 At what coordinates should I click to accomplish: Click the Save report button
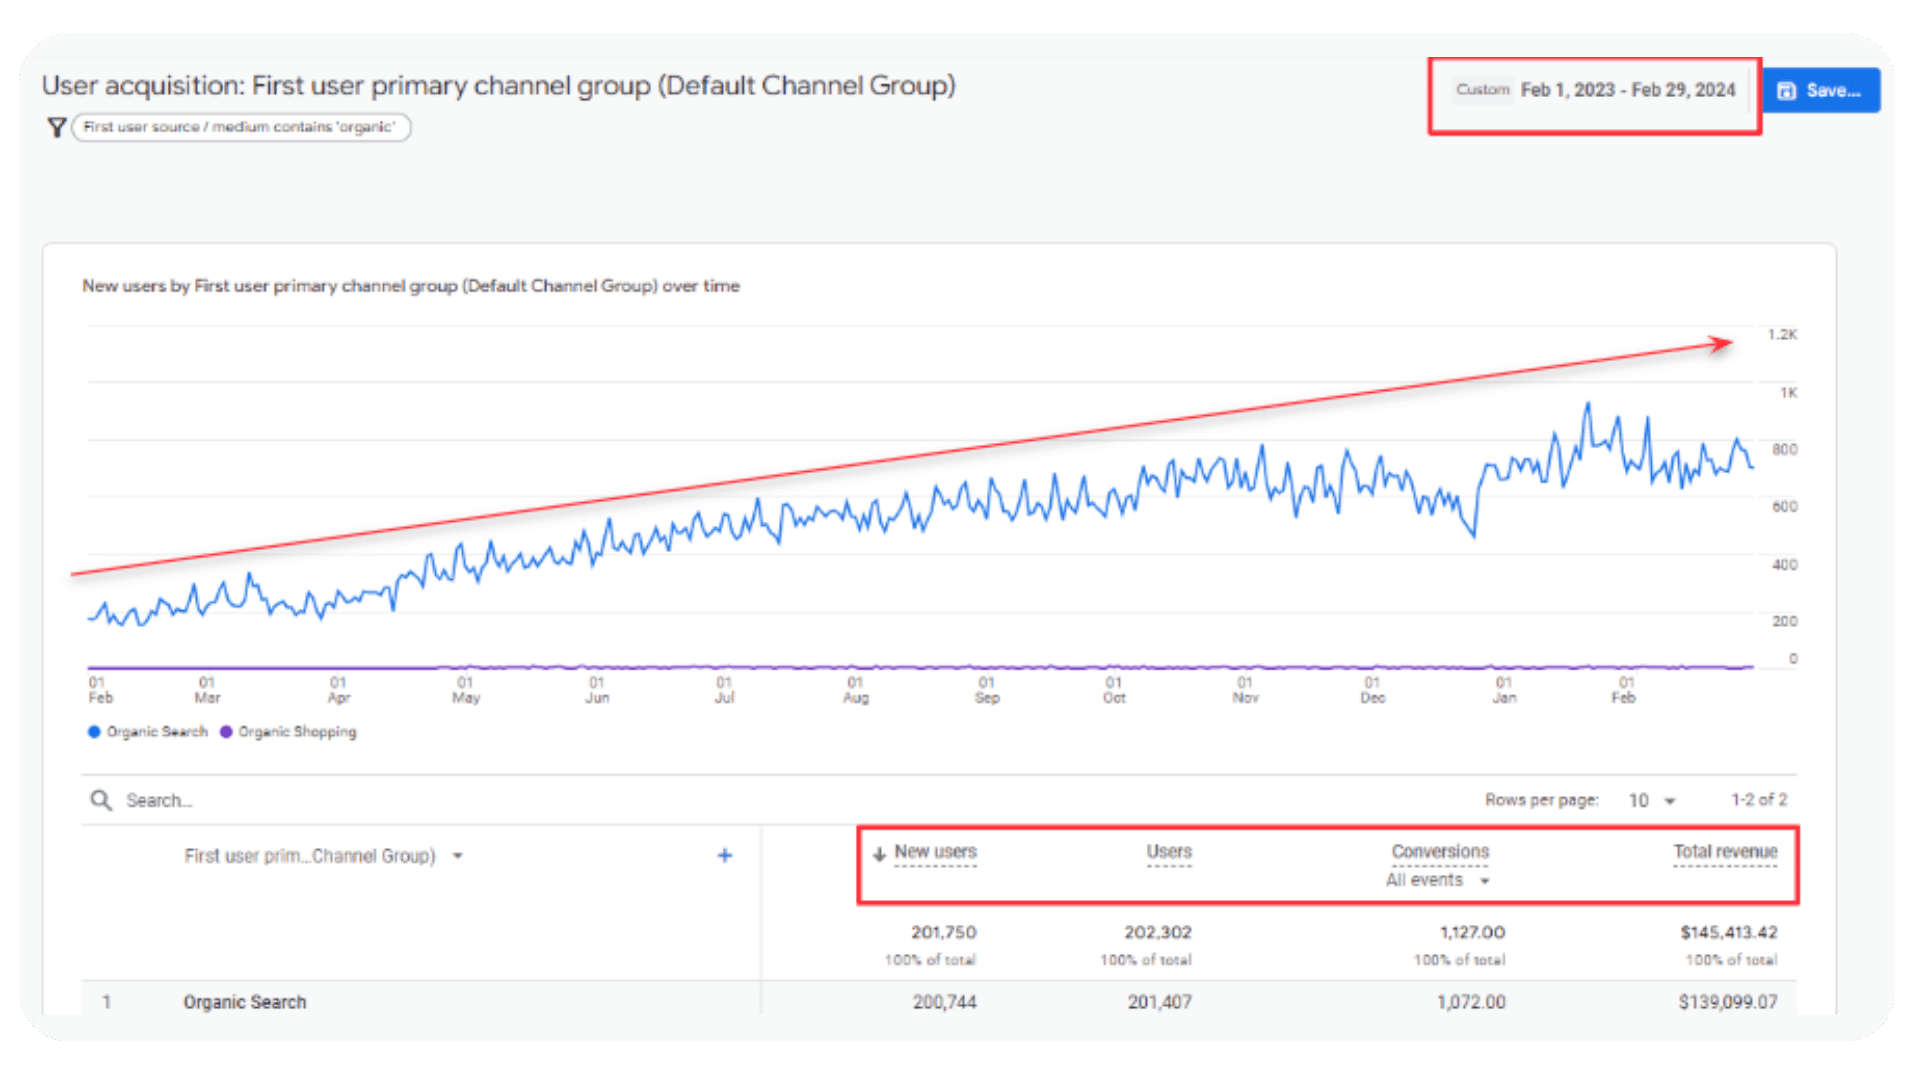(1820, 90)
